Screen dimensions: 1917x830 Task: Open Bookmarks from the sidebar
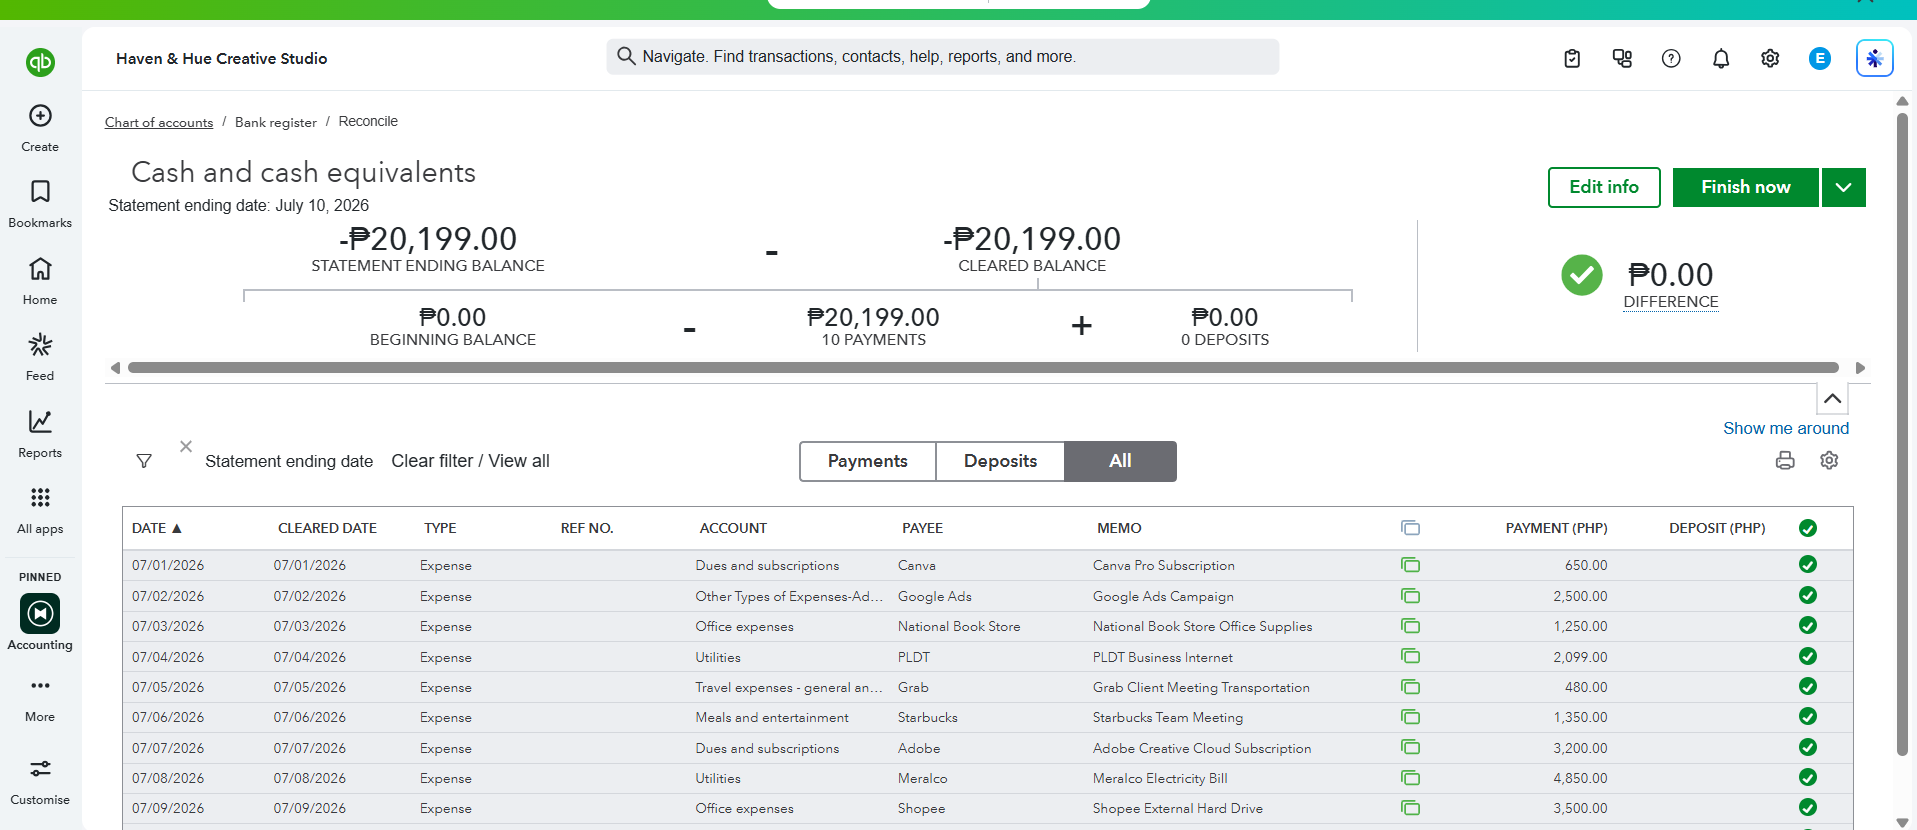[40, 204]
